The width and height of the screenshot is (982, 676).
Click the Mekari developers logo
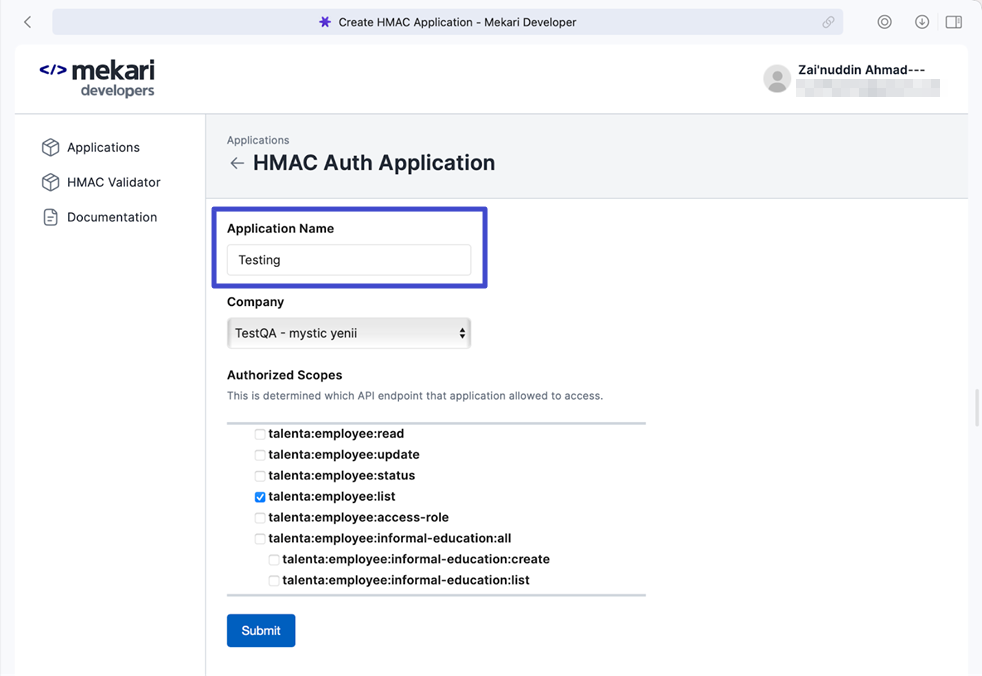pyautogui.click(x=97, y=78)
